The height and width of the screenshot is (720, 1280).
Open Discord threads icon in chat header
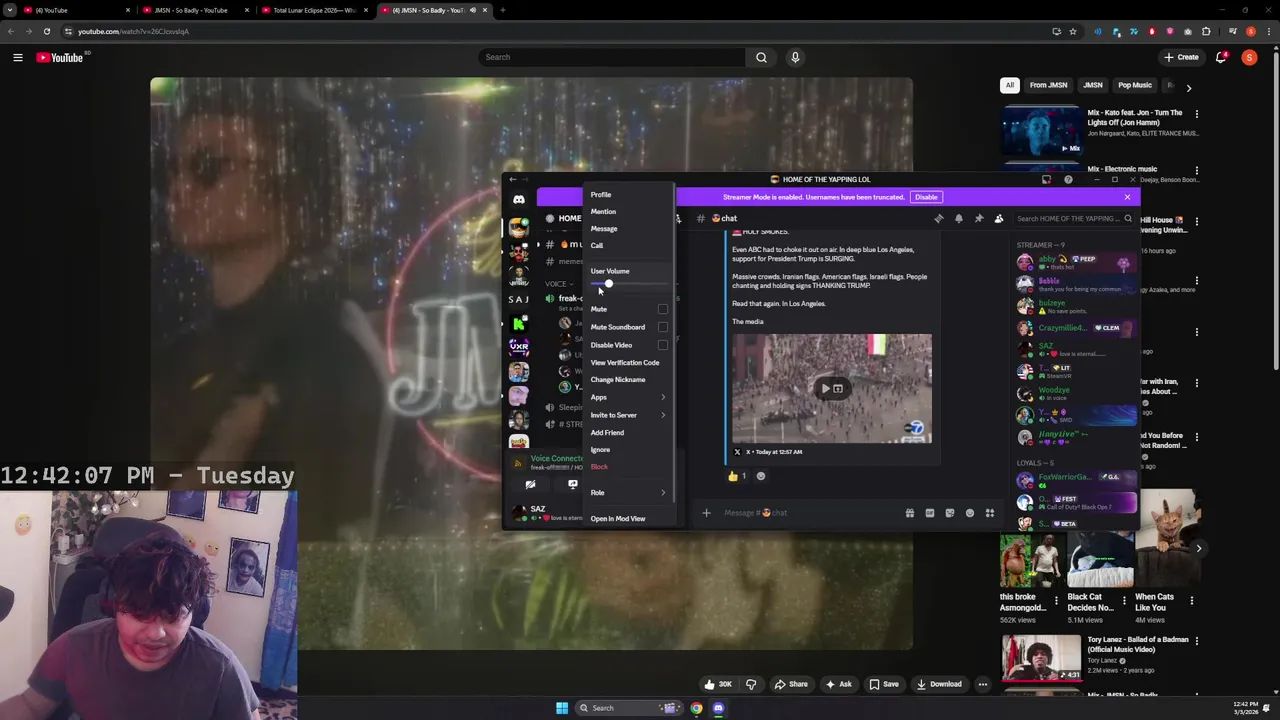click(x=938, y=218)
